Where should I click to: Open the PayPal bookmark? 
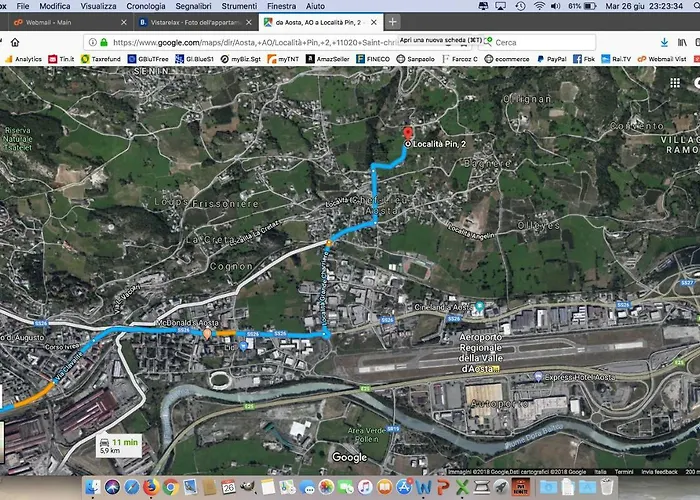551,59
